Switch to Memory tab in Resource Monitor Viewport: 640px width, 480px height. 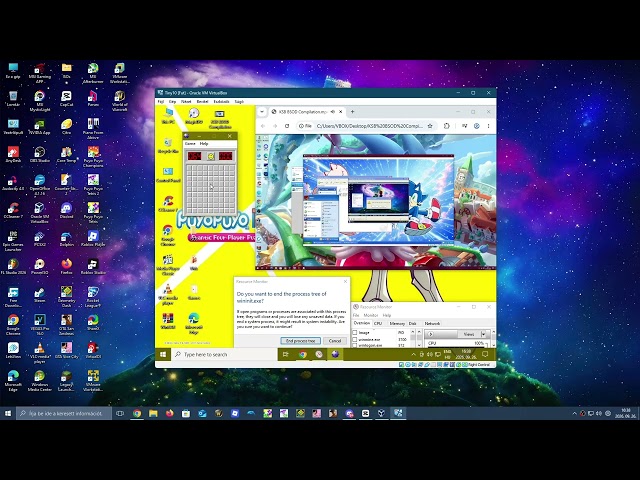tap(397, 323)
